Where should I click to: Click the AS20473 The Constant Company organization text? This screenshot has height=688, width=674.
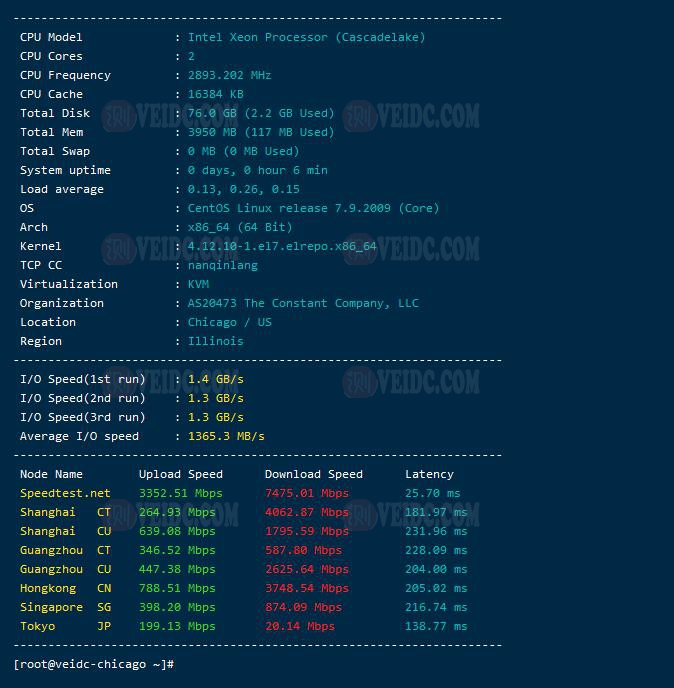303,303
